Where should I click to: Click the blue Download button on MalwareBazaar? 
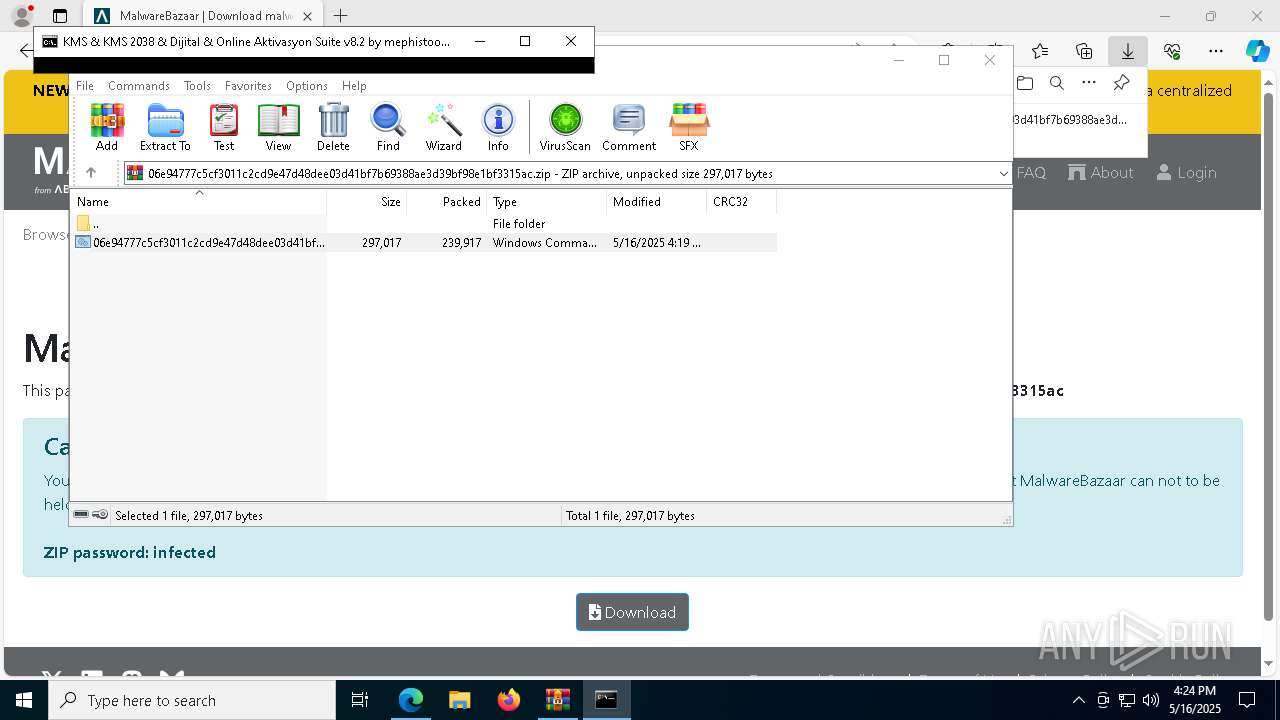[632, 612]
